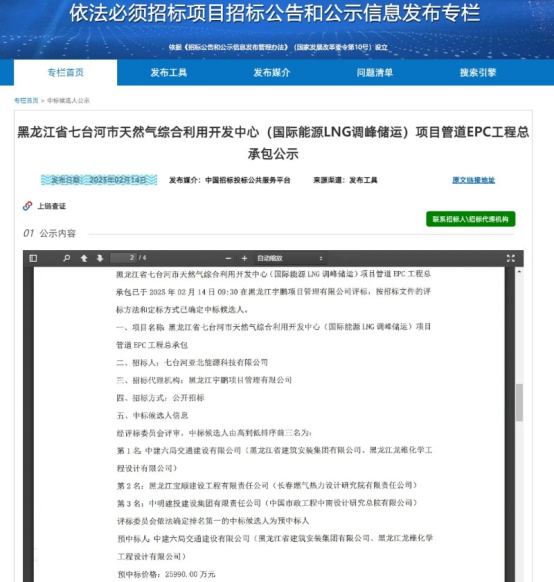554x582 pixels.
Task: Click the page title 黑龙江省七台河市天然气 heading
Action: 273,143
